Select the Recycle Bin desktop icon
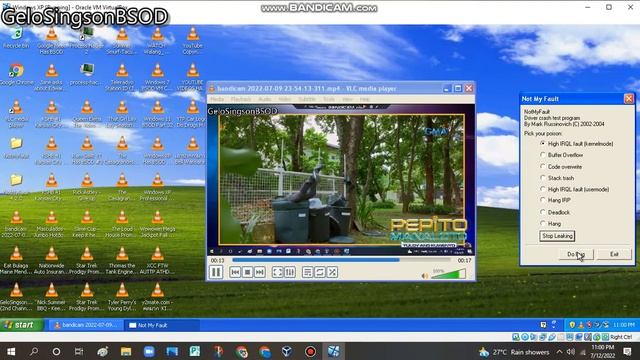The height and width of the screenshot is (360, 640). [16, 38]
